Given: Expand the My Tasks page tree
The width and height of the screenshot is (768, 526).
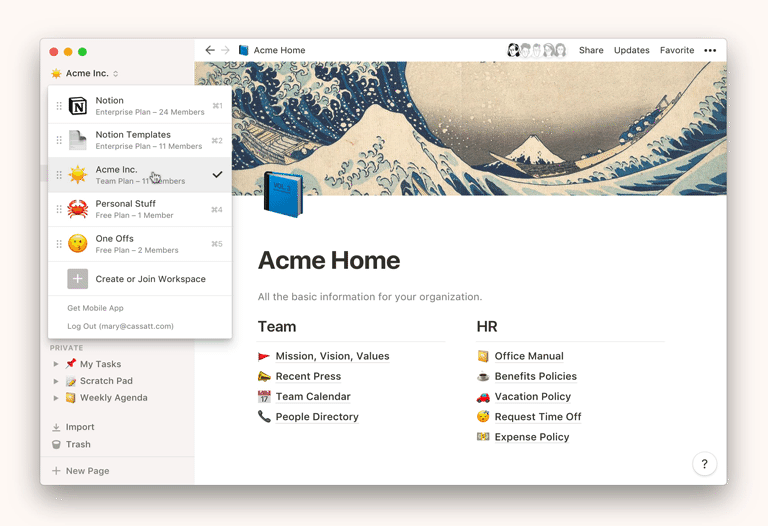Looking at the screenshot, I should 56,364.
